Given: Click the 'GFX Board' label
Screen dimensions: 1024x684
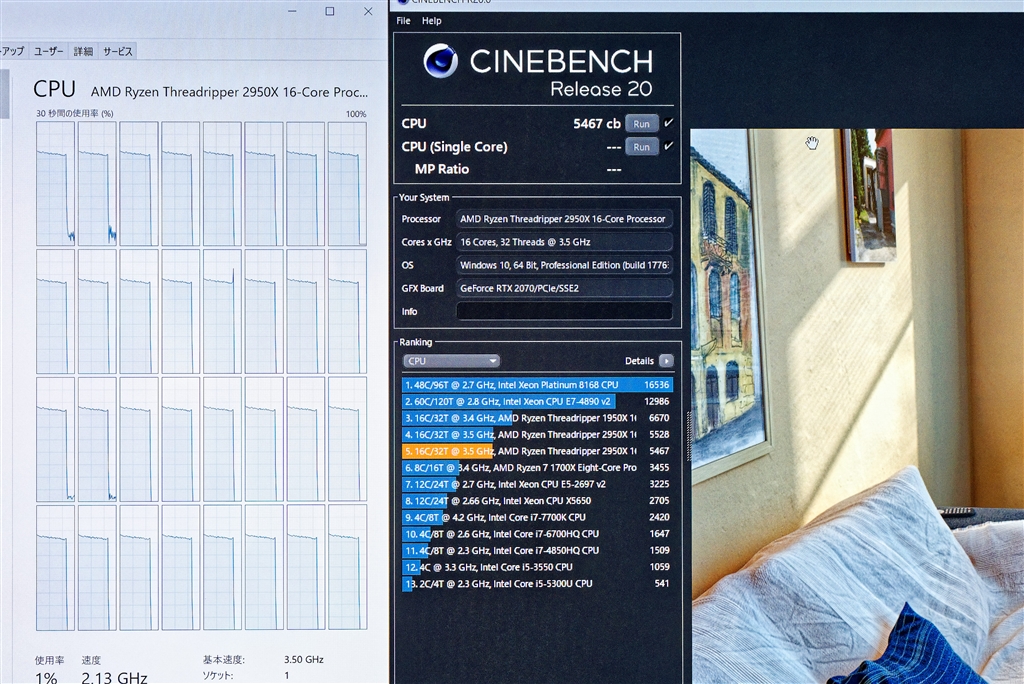Looking at the screenshot, I should (423, 288).
